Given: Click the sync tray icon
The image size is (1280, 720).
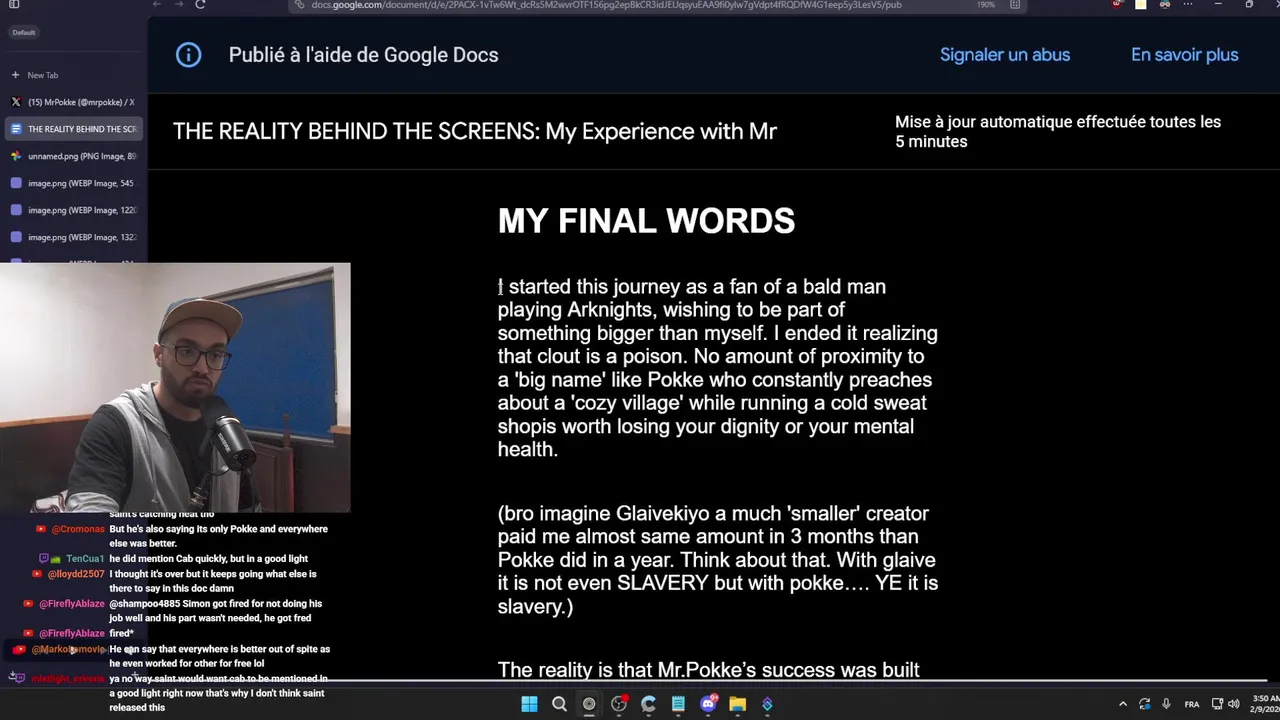Looking at the screenshot, I should [x=1144, y=704].
